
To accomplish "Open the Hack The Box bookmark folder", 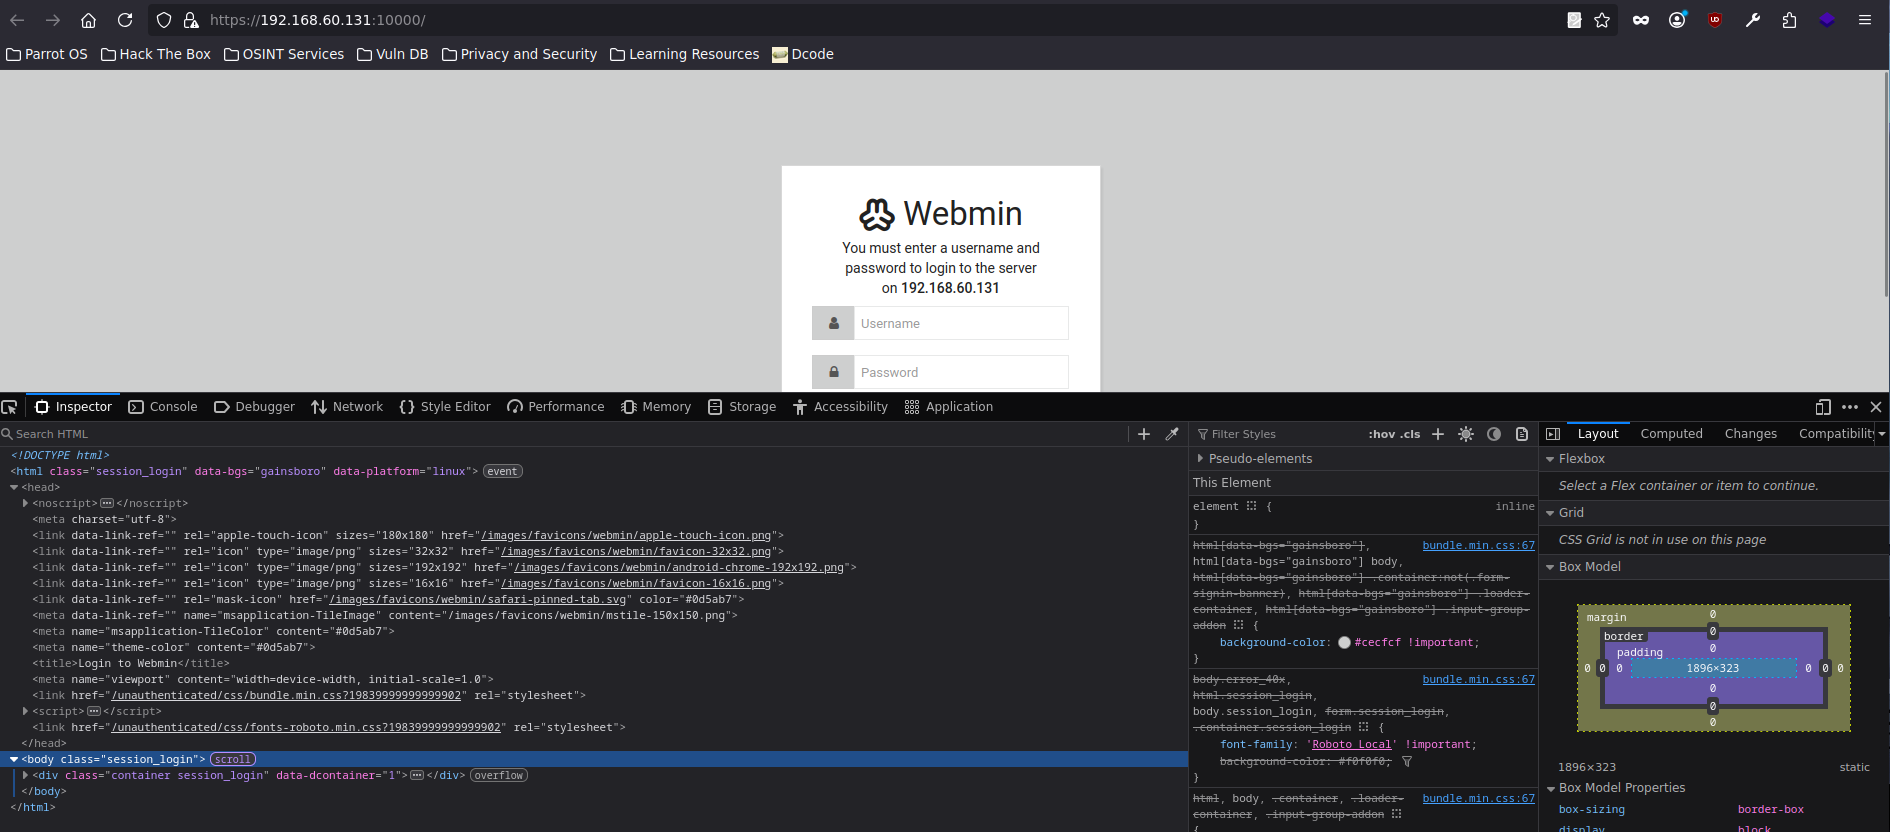I will [x=156, y=54].
